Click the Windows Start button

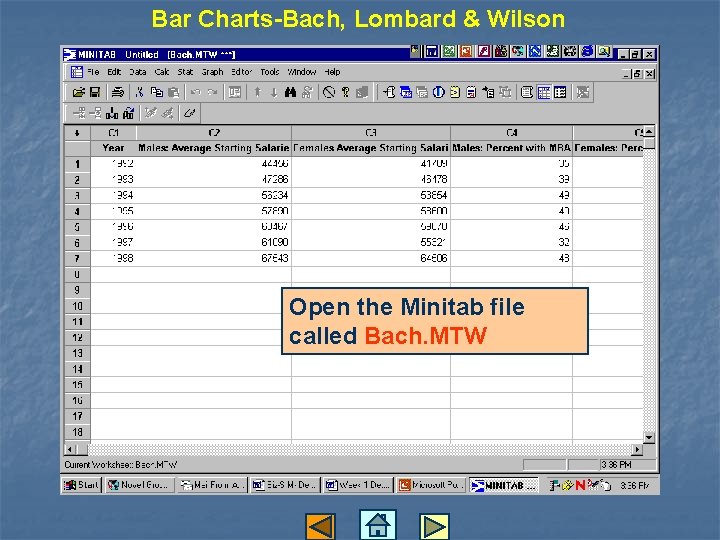81,485
